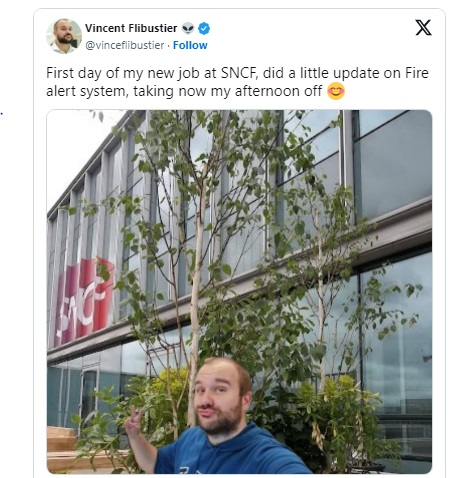Open the X logo link
The height and width of the screenshot is (478, 449).
[423, 27]
